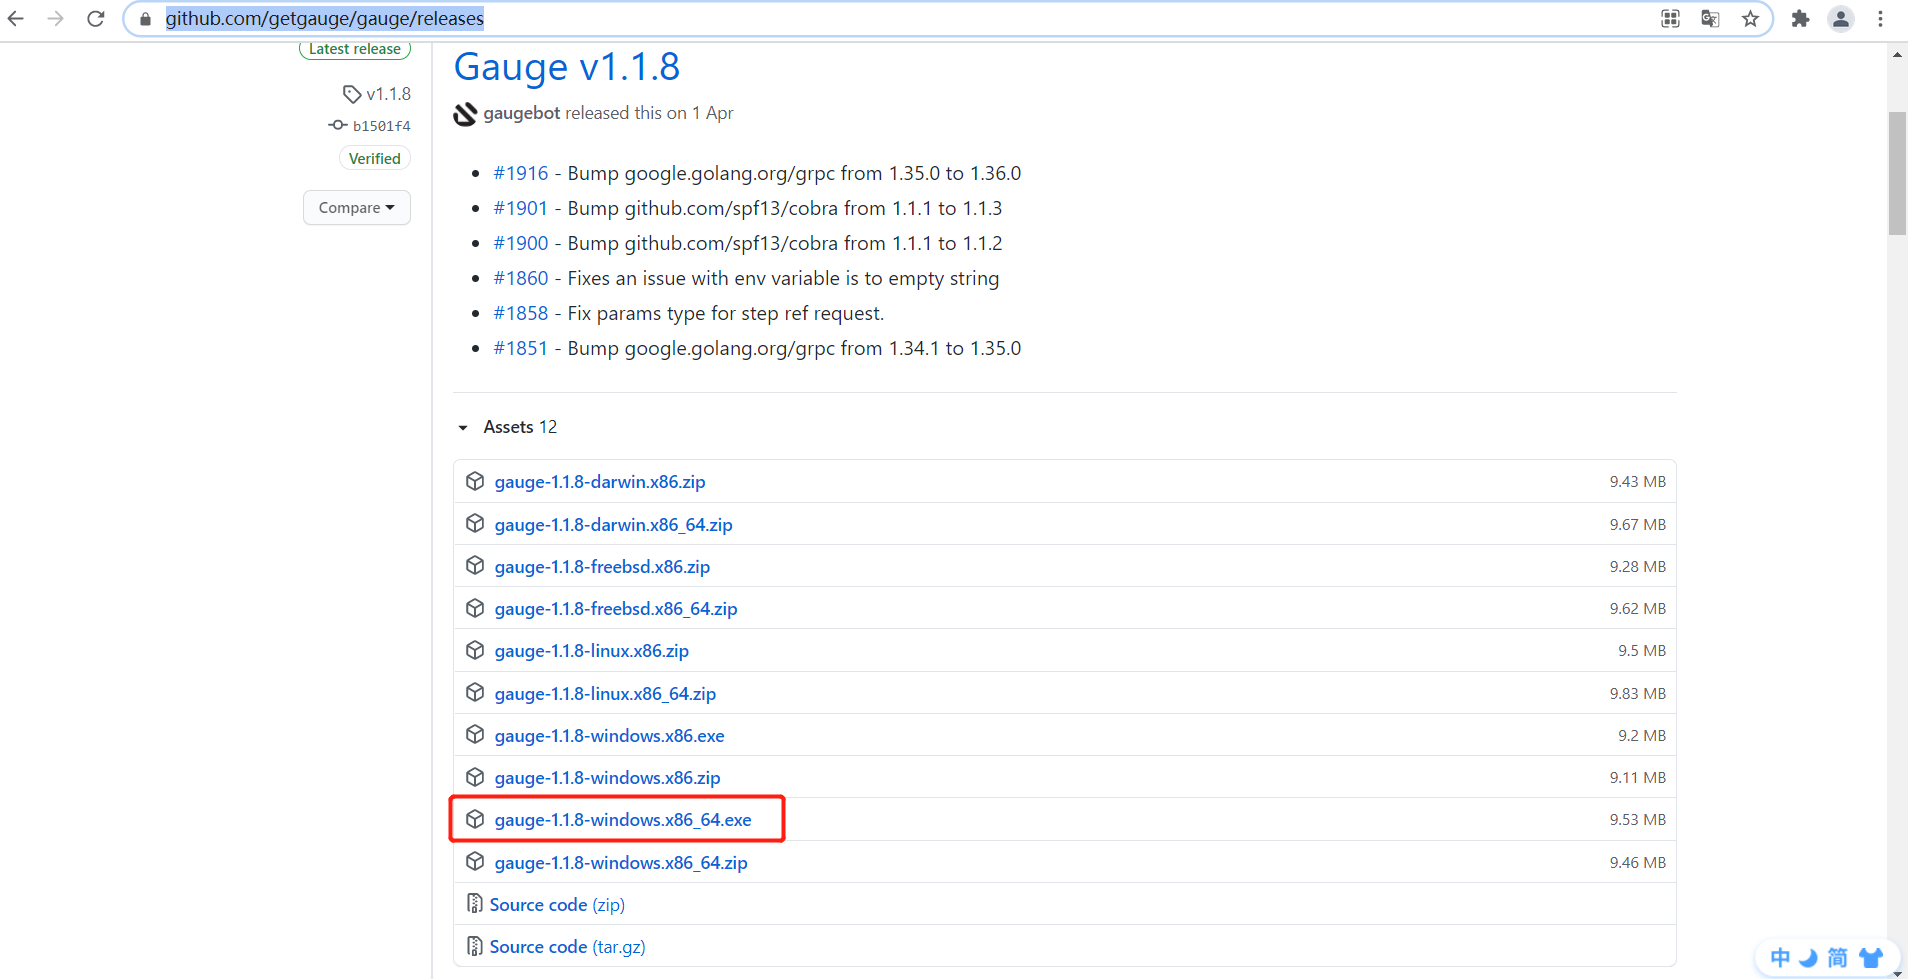Click the v1.1.8 tag link

pos(387,94)
